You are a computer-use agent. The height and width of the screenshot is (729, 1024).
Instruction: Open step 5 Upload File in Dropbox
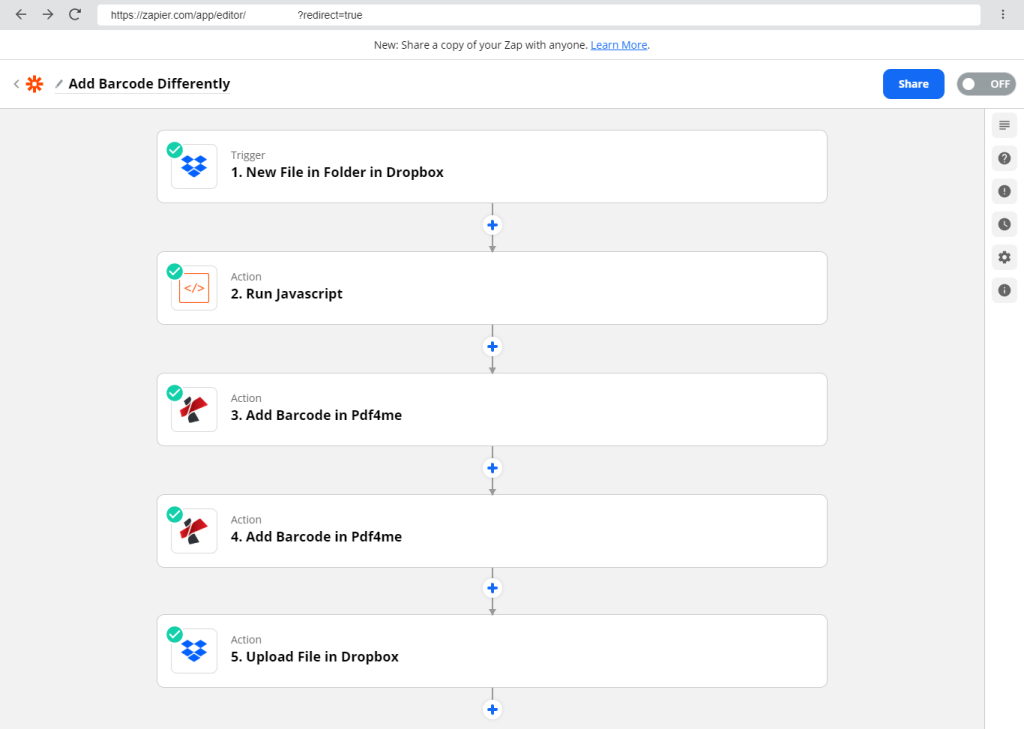tap(492, 651)
